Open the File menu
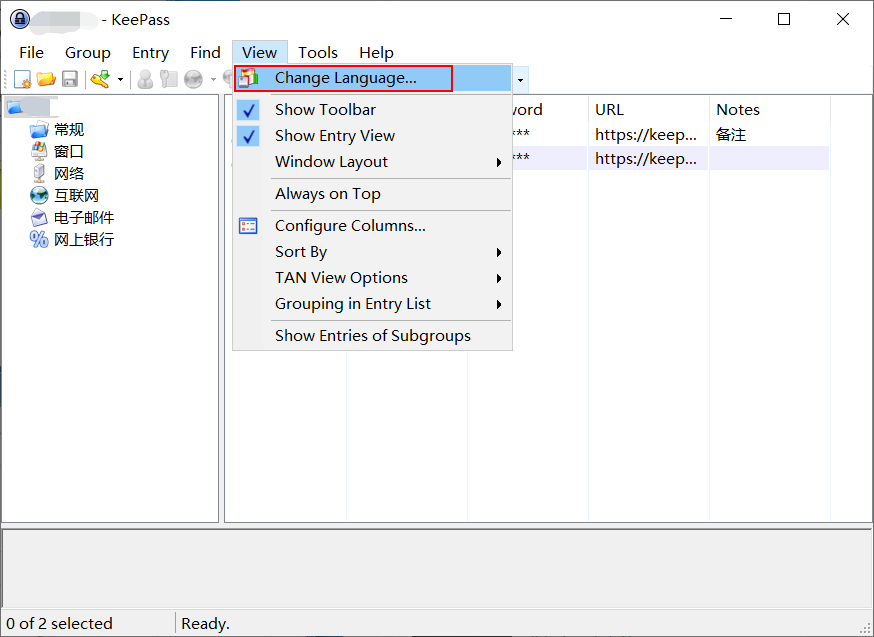The width and height of the screenshot is (874, 637). [31, 52]
